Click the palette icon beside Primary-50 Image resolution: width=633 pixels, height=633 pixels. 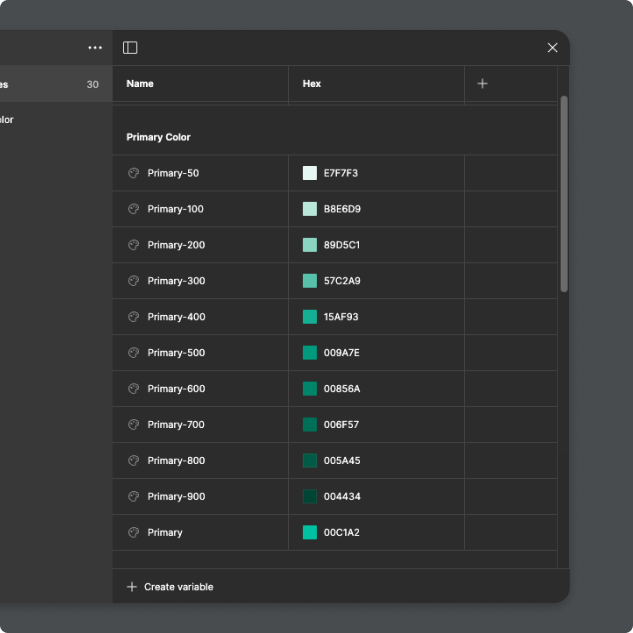coord(133,173)
